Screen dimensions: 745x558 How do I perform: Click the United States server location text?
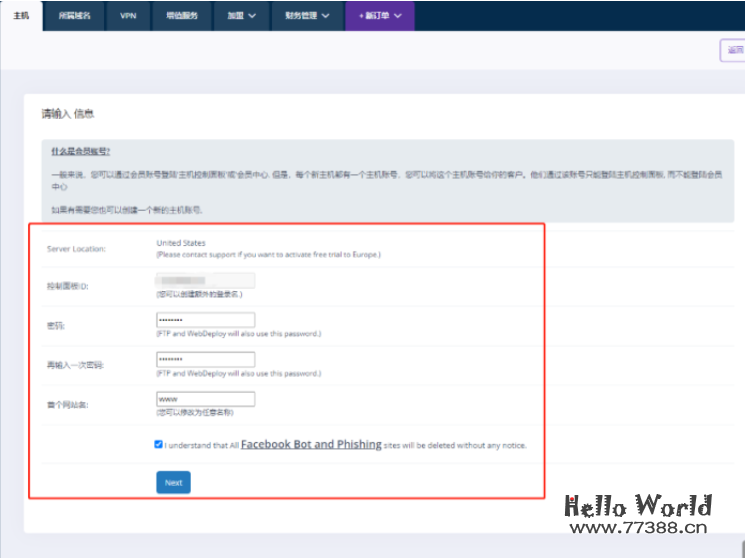pyautogui.click(x=180, y=243)
